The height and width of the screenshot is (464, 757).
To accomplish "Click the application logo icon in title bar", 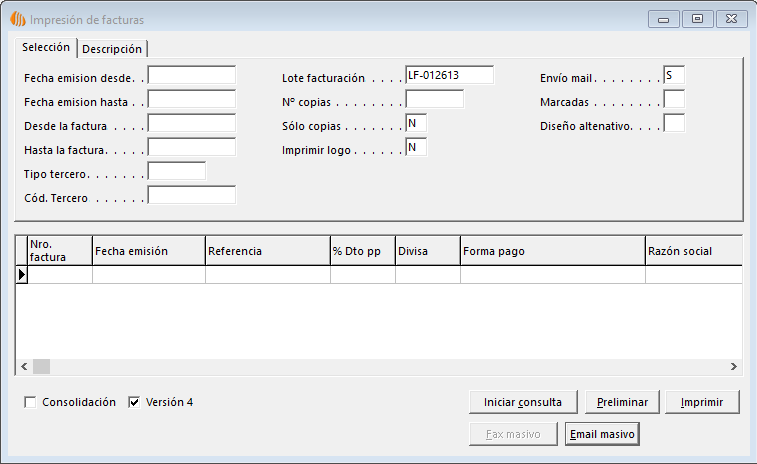I will 17,19.
